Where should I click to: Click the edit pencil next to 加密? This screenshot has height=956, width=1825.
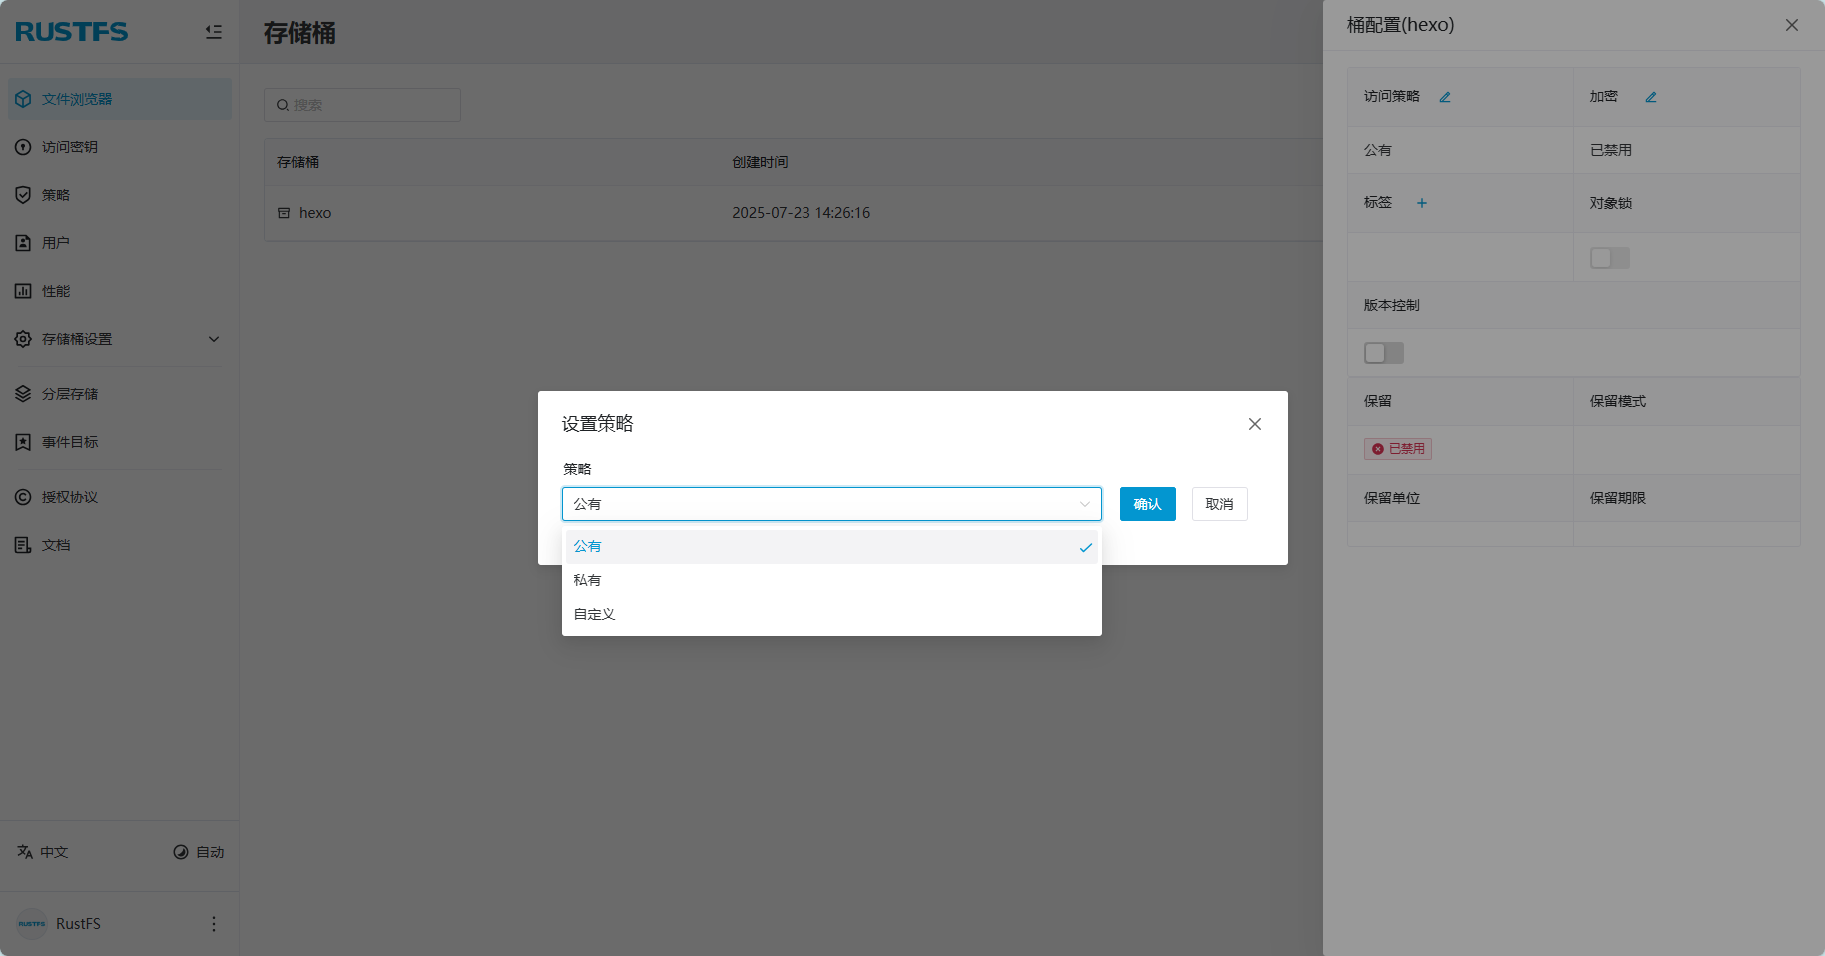[x=1651, y=97]
